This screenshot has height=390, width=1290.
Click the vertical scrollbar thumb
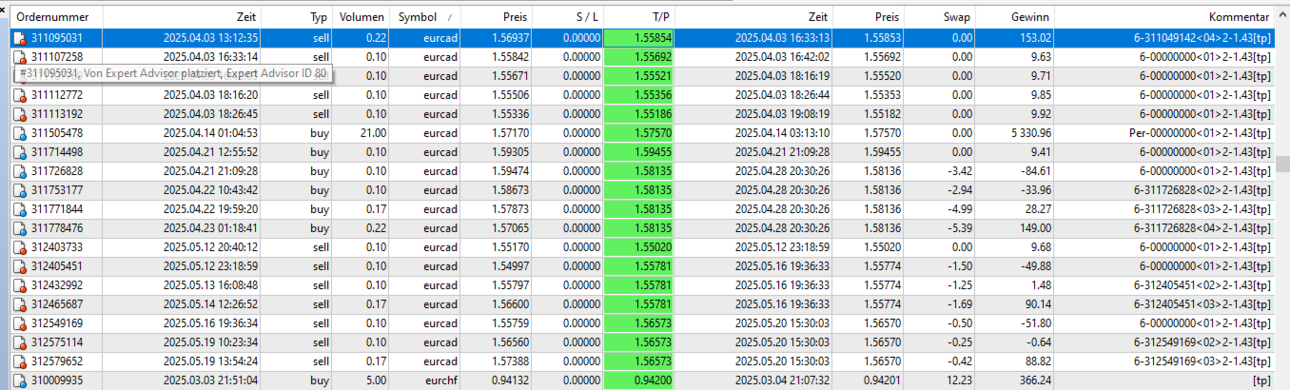tap(1282, 165)
